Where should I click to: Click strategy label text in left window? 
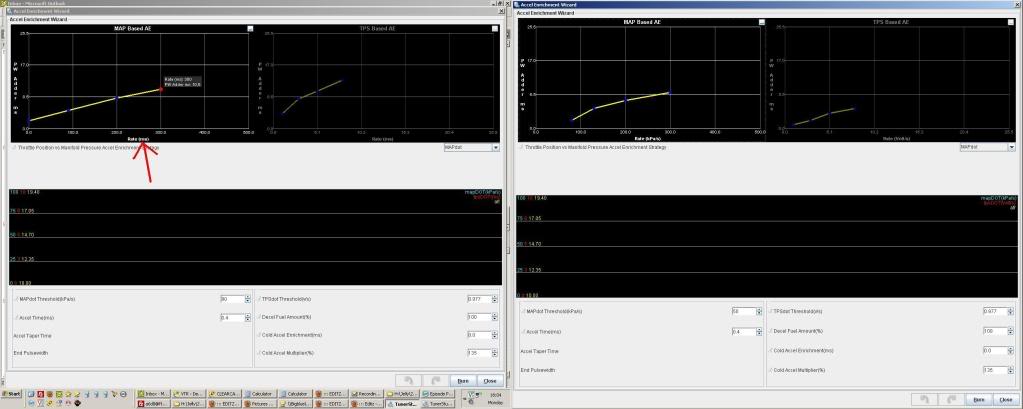(x=88, y=148)
